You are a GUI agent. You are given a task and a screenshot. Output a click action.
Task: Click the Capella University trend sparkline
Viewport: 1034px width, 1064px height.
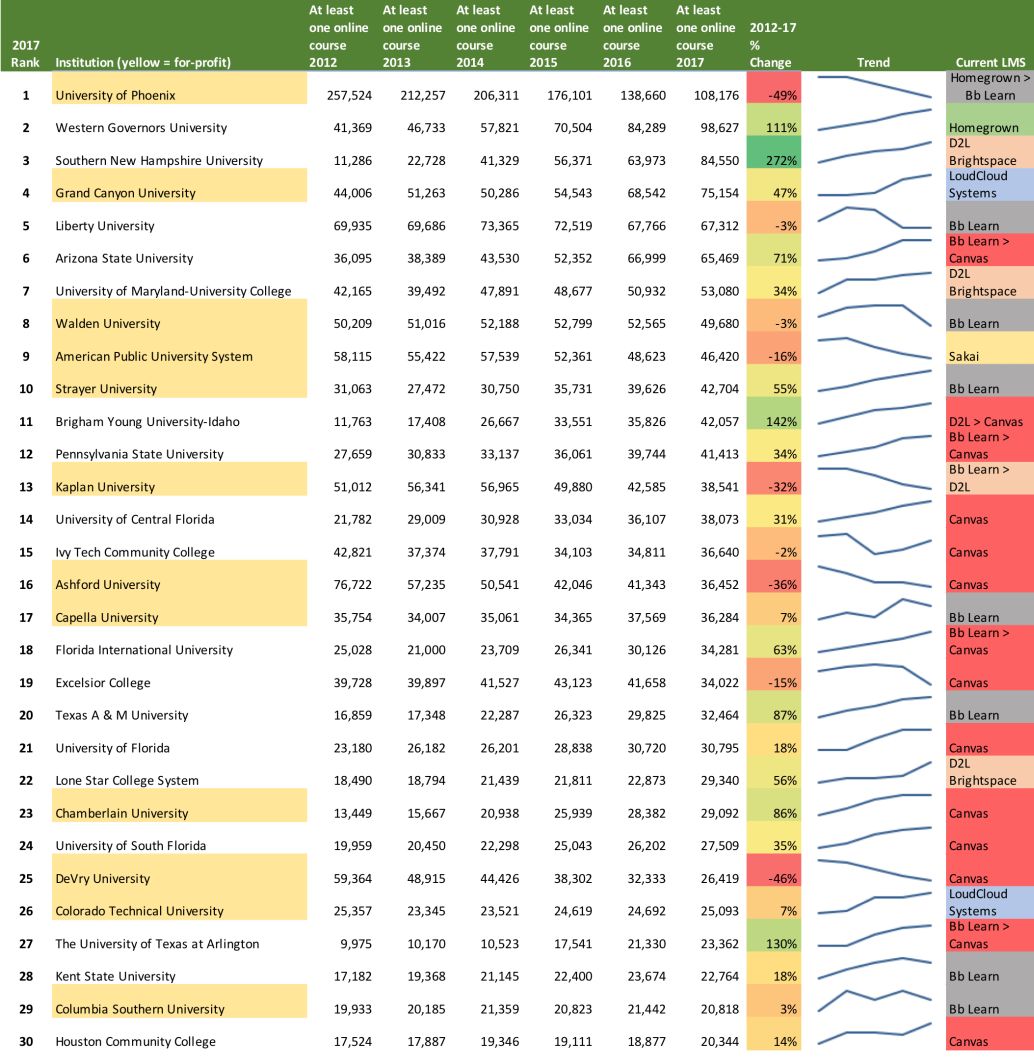coord(874,609)
